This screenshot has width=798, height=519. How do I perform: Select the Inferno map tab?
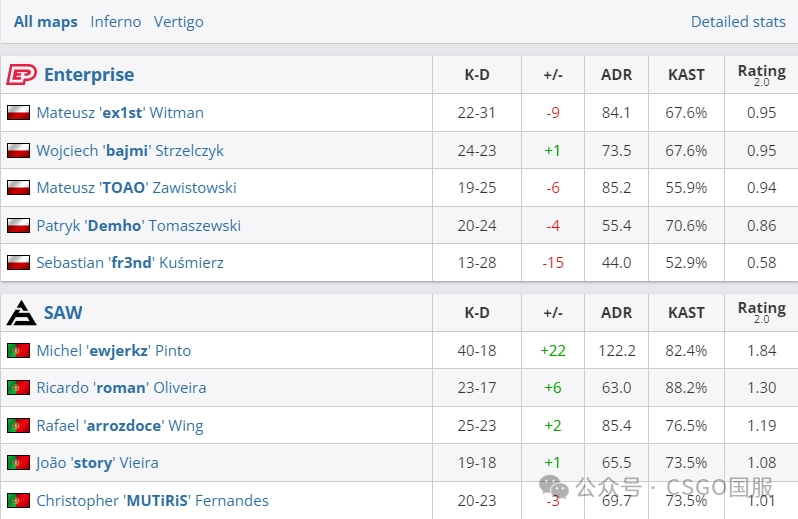116,21
